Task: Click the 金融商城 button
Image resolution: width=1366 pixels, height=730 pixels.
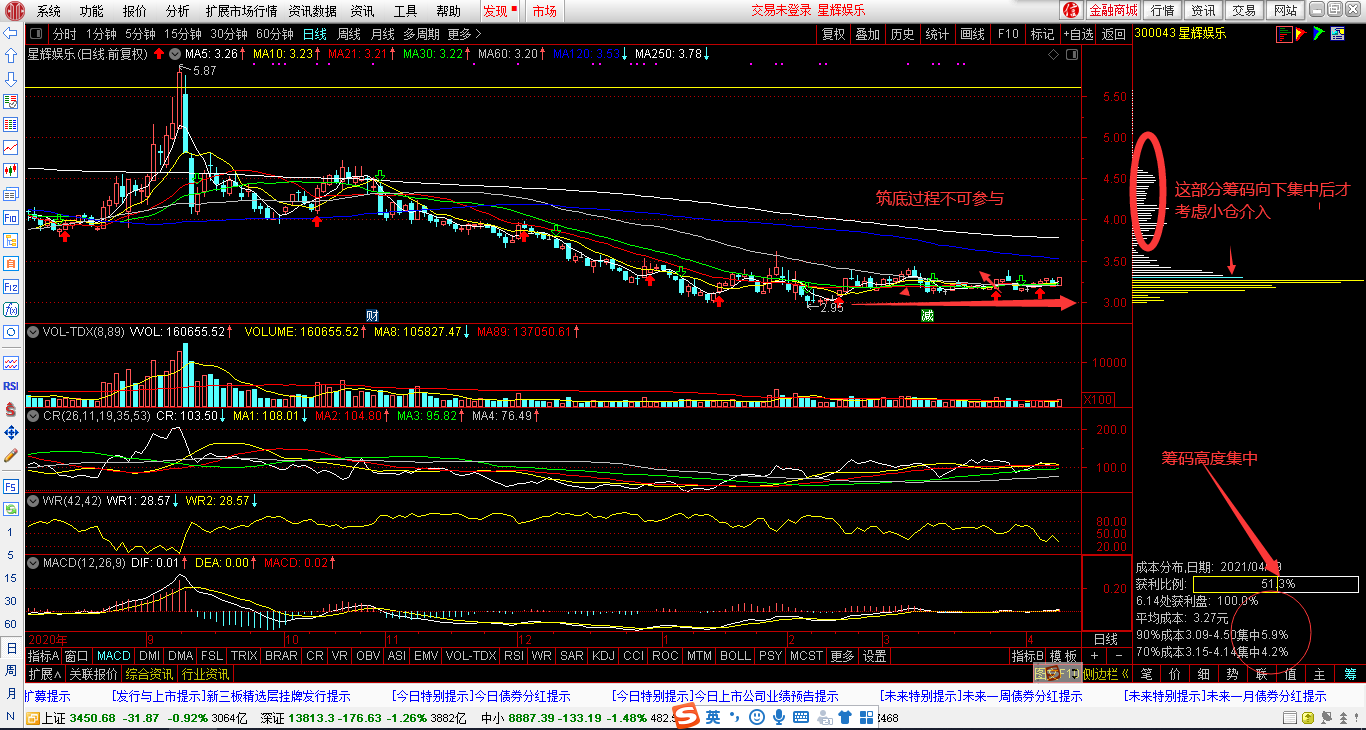Action: pyautogui.click(x=1113, y=10)
